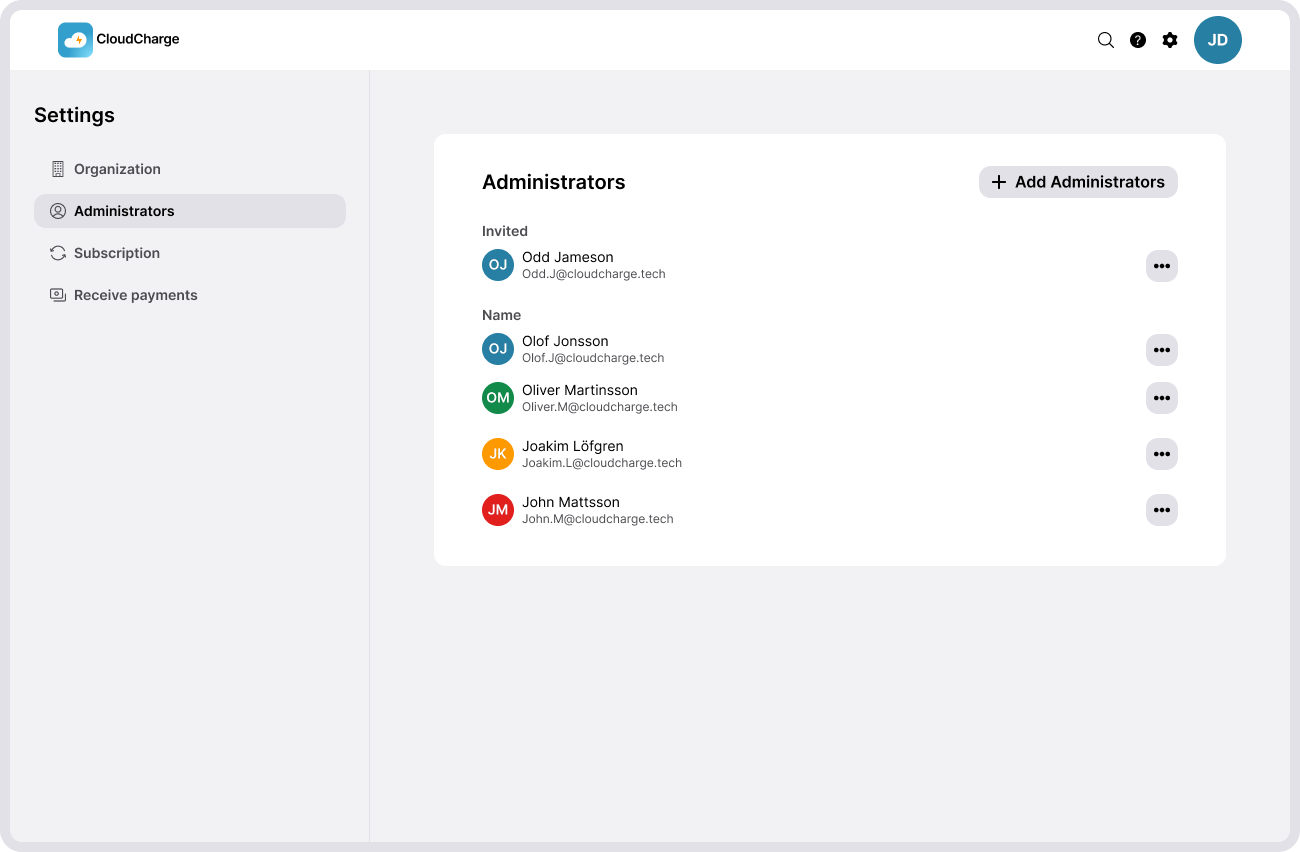
Task: Open the JD user profile avatar
Action: [1218, 40]
